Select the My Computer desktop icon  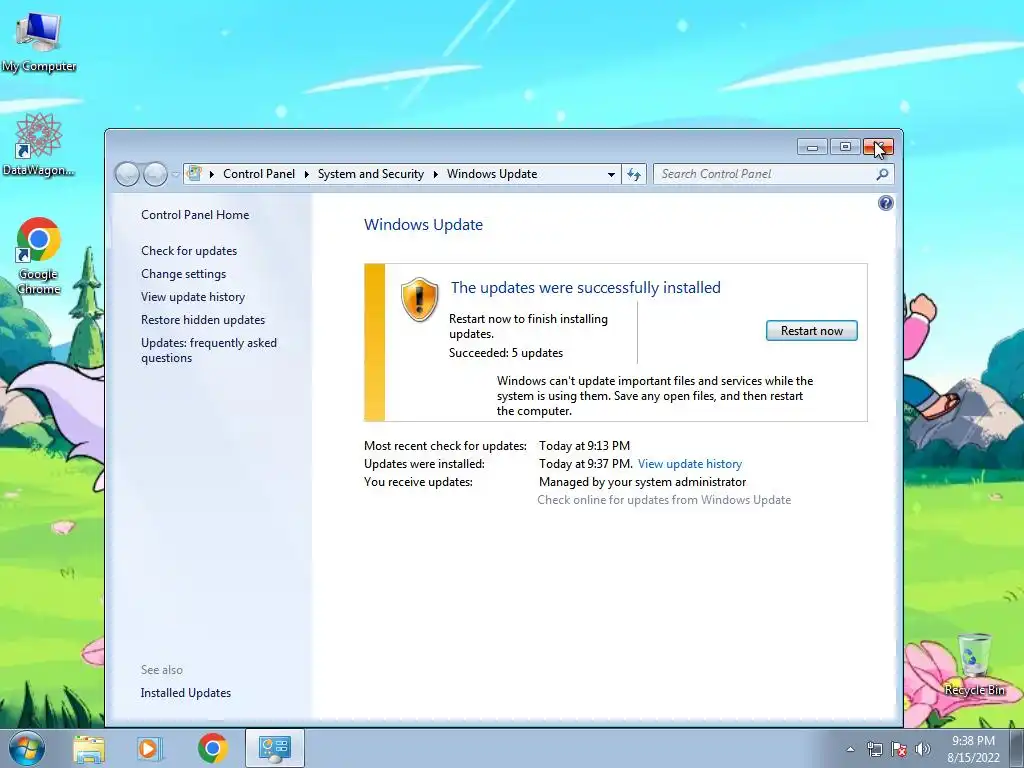click(39, 42)
